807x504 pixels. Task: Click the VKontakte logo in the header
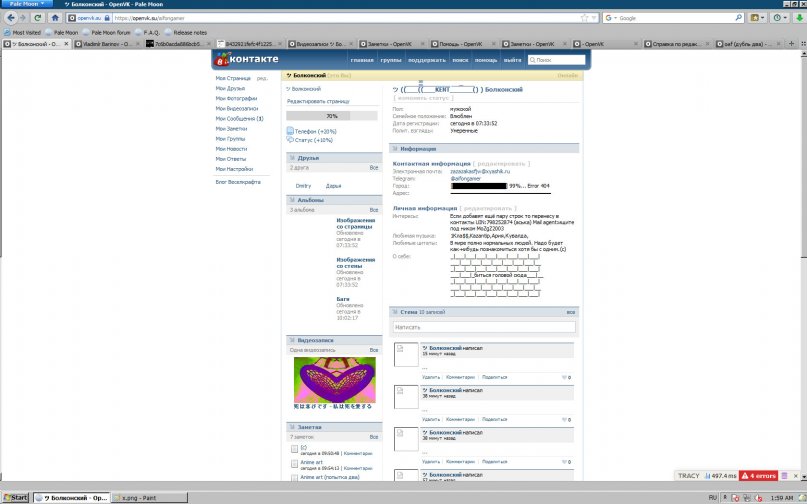click(247, 59)
